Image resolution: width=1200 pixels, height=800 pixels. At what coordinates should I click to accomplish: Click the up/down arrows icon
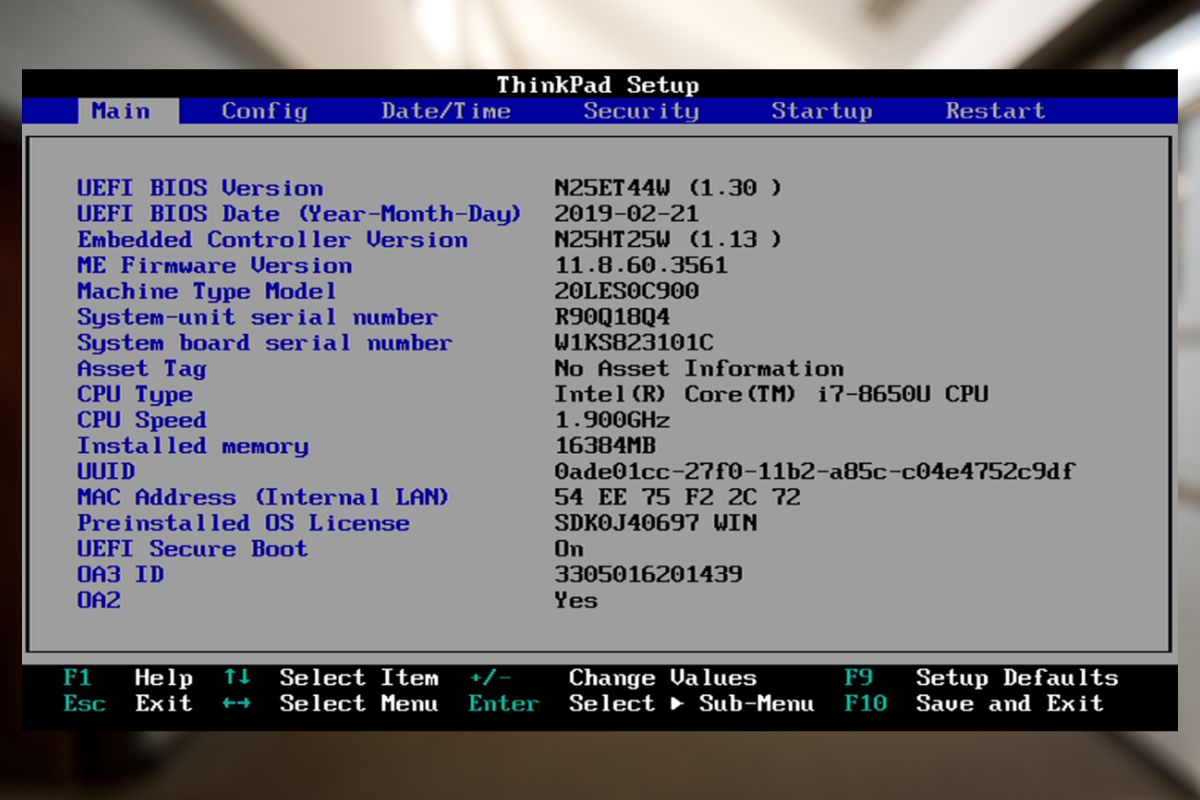tap(236, 678)
